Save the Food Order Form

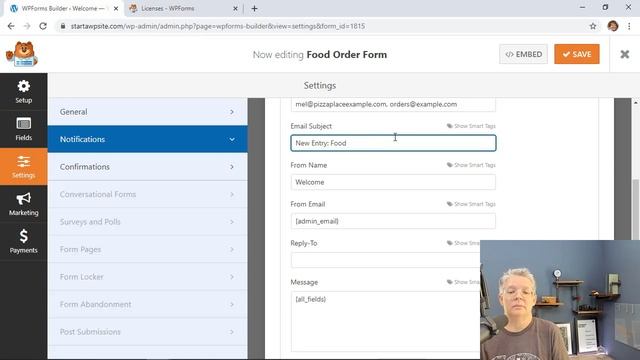pyautogui.click(x=577, y=54)
